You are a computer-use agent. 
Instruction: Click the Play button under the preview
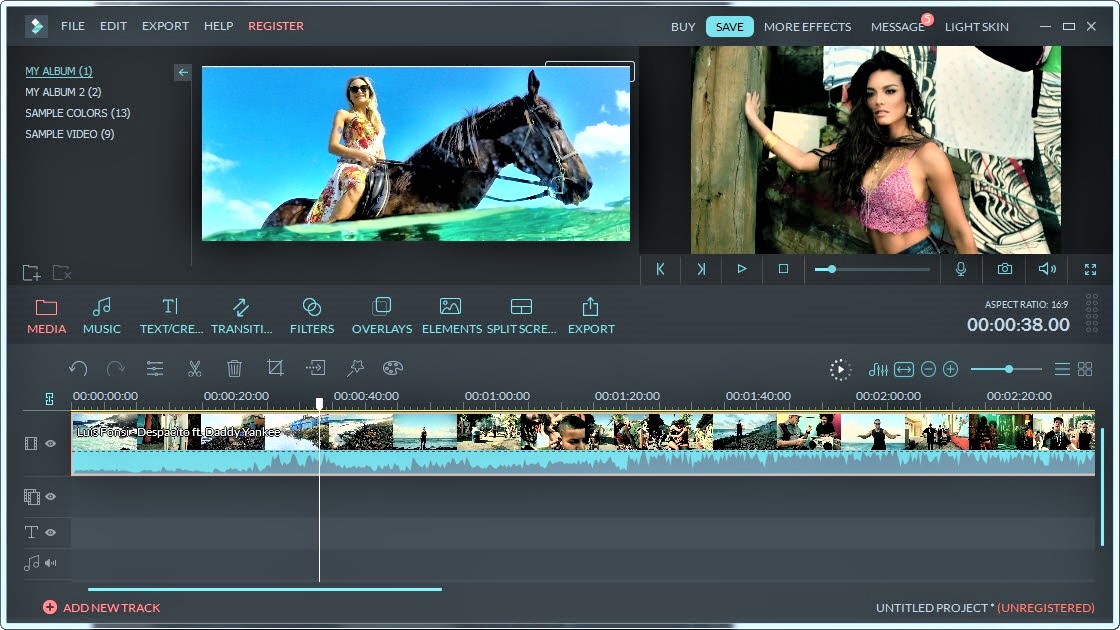[x=742, y=269]
